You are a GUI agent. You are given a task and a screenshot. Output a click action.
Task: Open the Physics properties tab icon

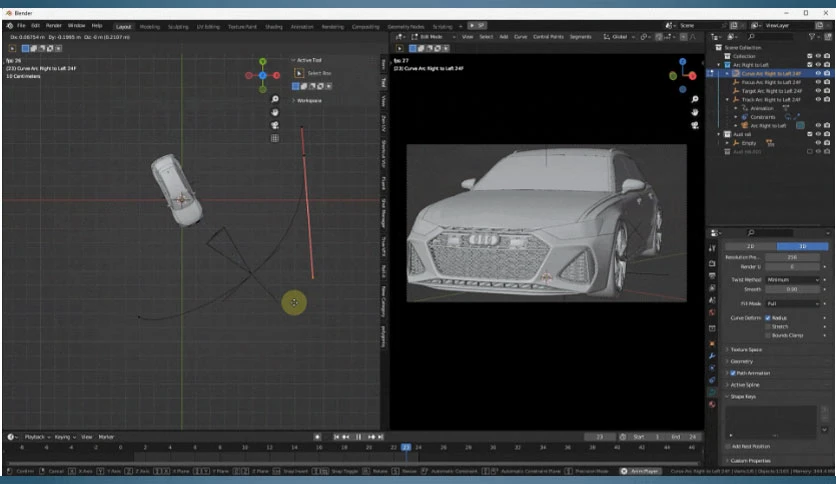(x=712, y=368)
